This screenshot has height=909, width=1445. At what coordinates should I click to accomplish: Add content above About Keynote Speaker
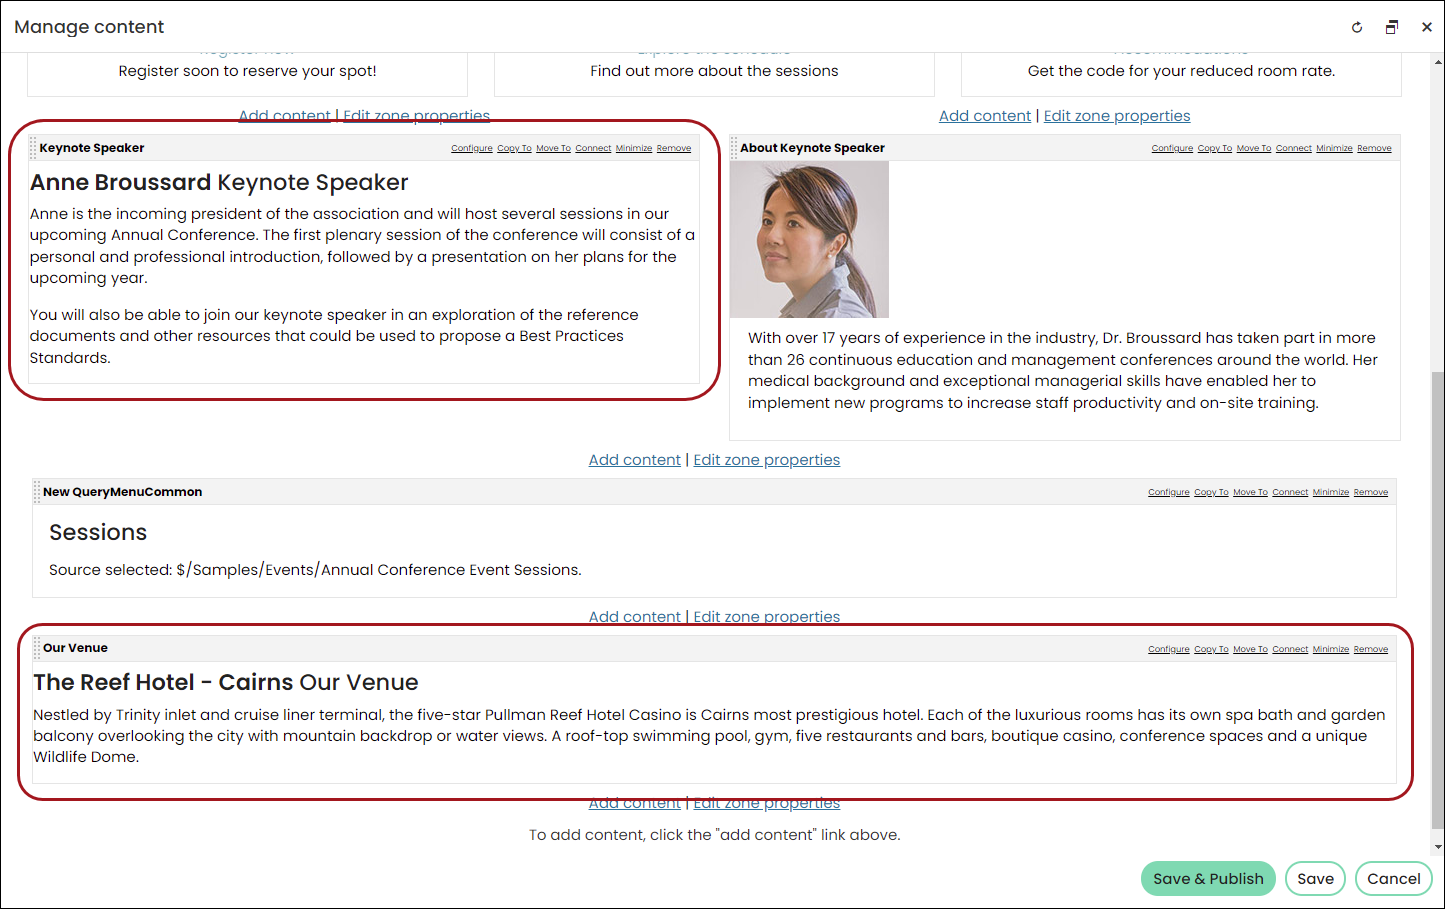click(985, 116)
